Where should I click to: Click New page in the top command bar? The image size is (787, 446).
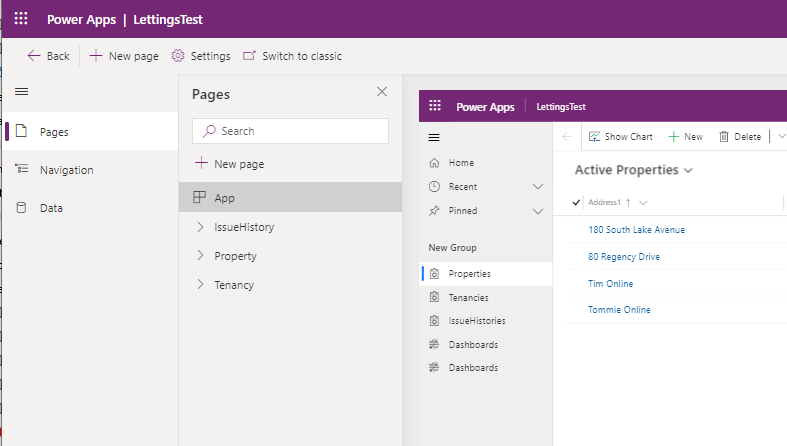click(124, 56)
